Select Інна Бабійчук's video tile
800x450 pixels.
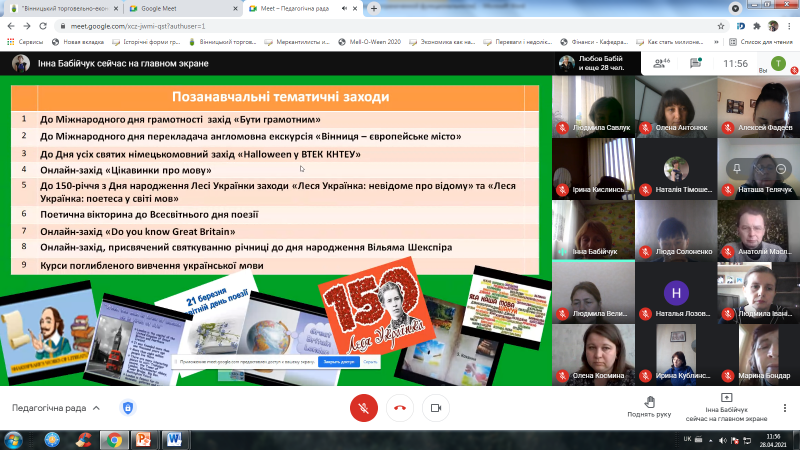pyautogui.click(x=593, y=231)
